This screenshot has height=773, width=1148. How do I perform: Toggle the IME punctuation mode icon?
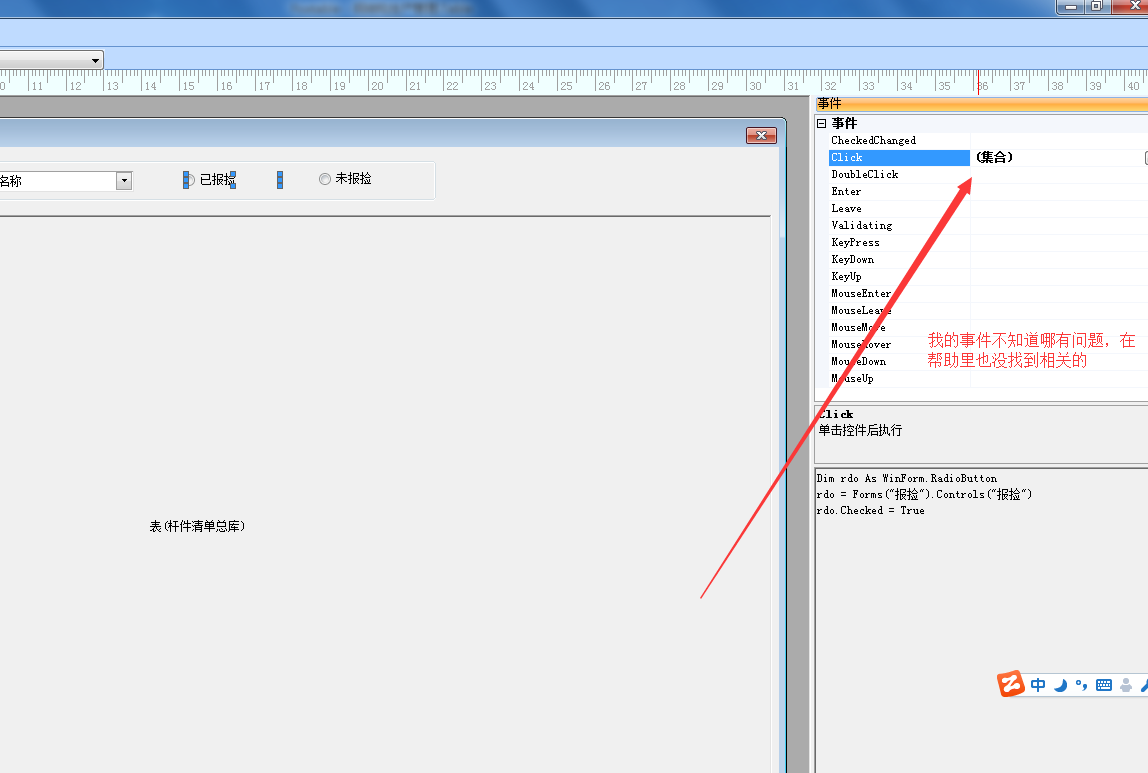pos(1081,685)
